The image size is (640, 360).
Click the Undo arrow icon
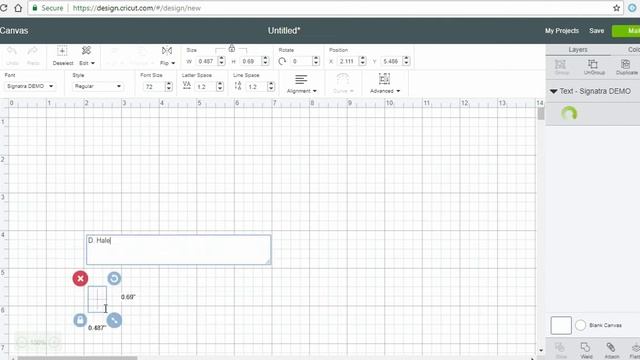tap(12, 51)
